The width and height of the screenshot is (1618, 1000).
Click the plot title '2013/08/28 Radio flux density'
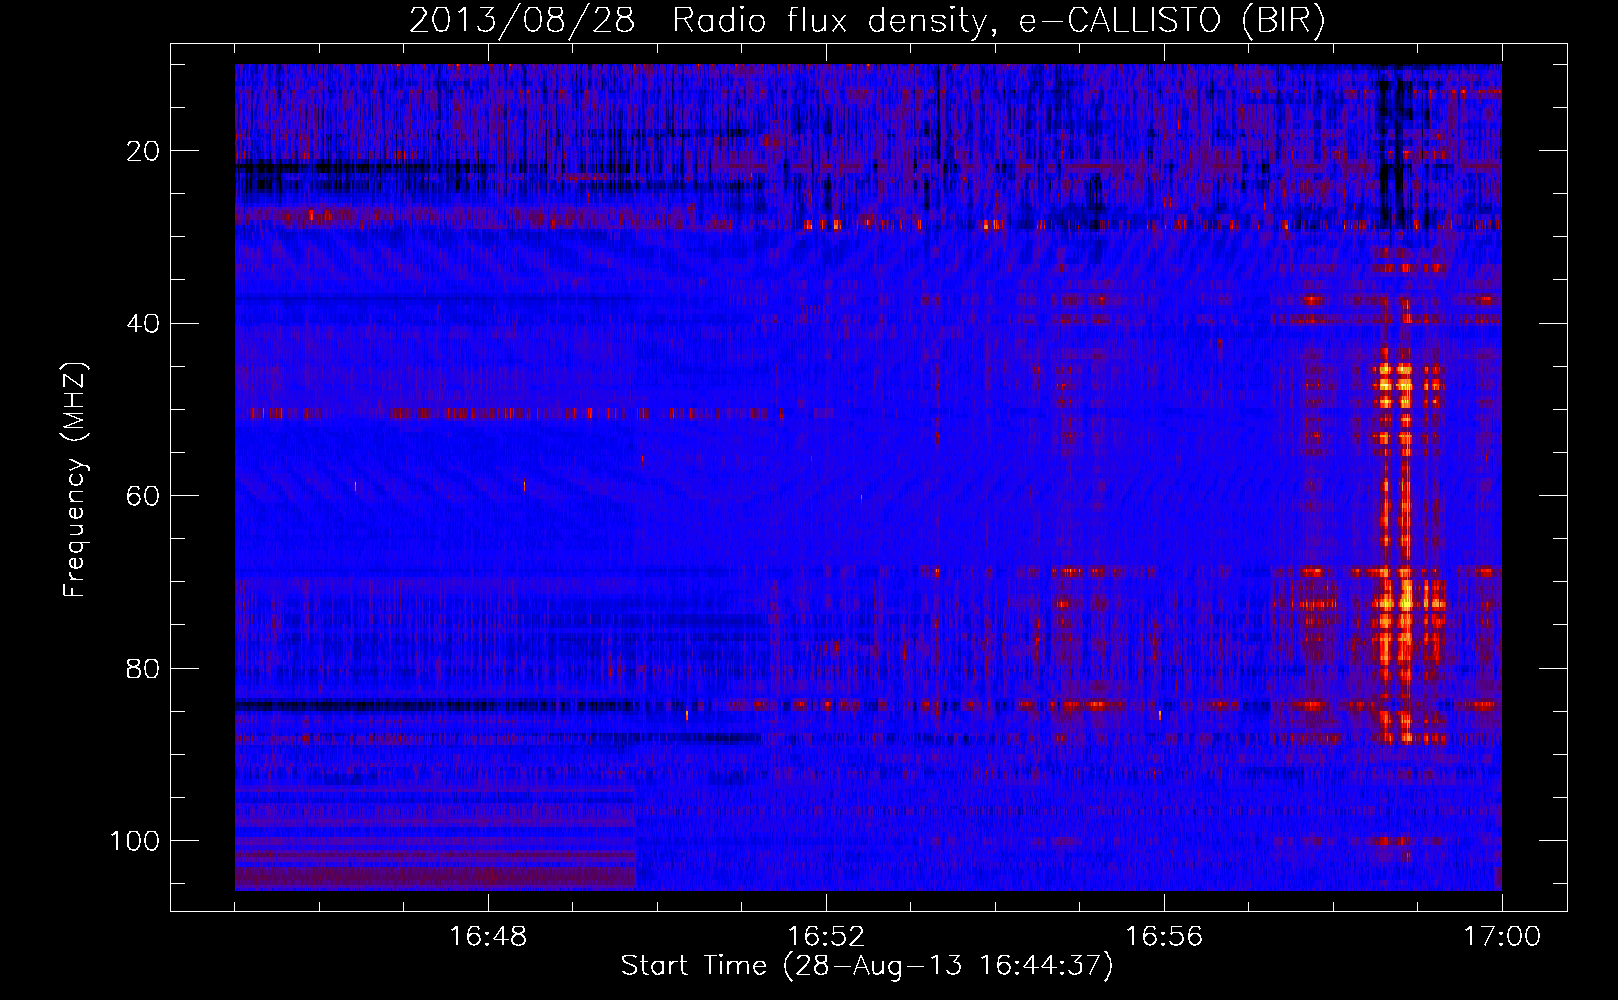(x=867, y=21)
